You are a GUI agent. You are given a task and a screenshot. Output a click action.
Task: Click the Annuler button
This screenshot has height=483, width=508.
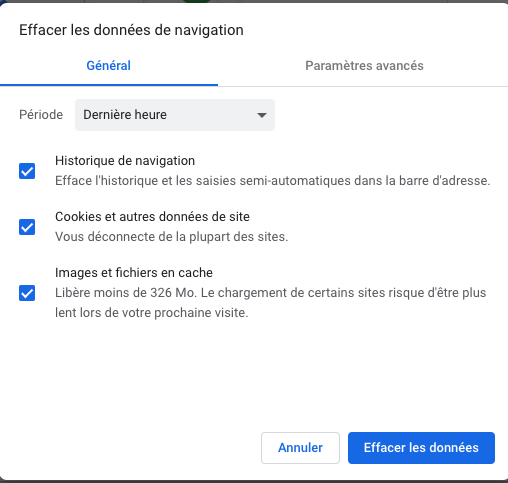pyautogui.click(x=300, y=448)
